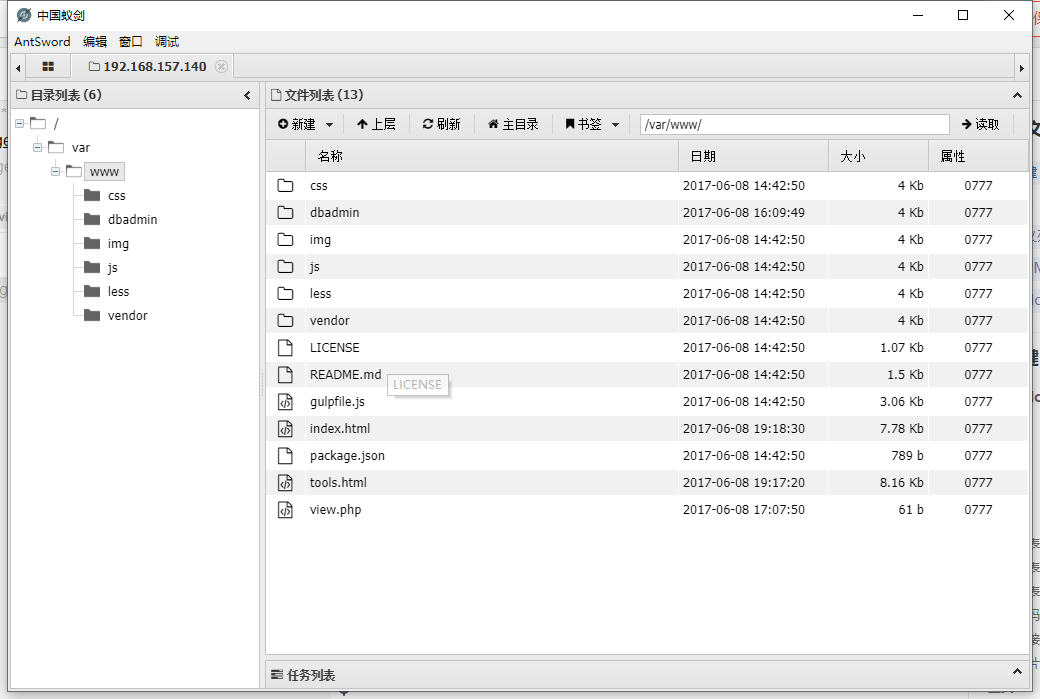Select the tools.html file name
This screenshot has height=699, width=1040.
338,483
